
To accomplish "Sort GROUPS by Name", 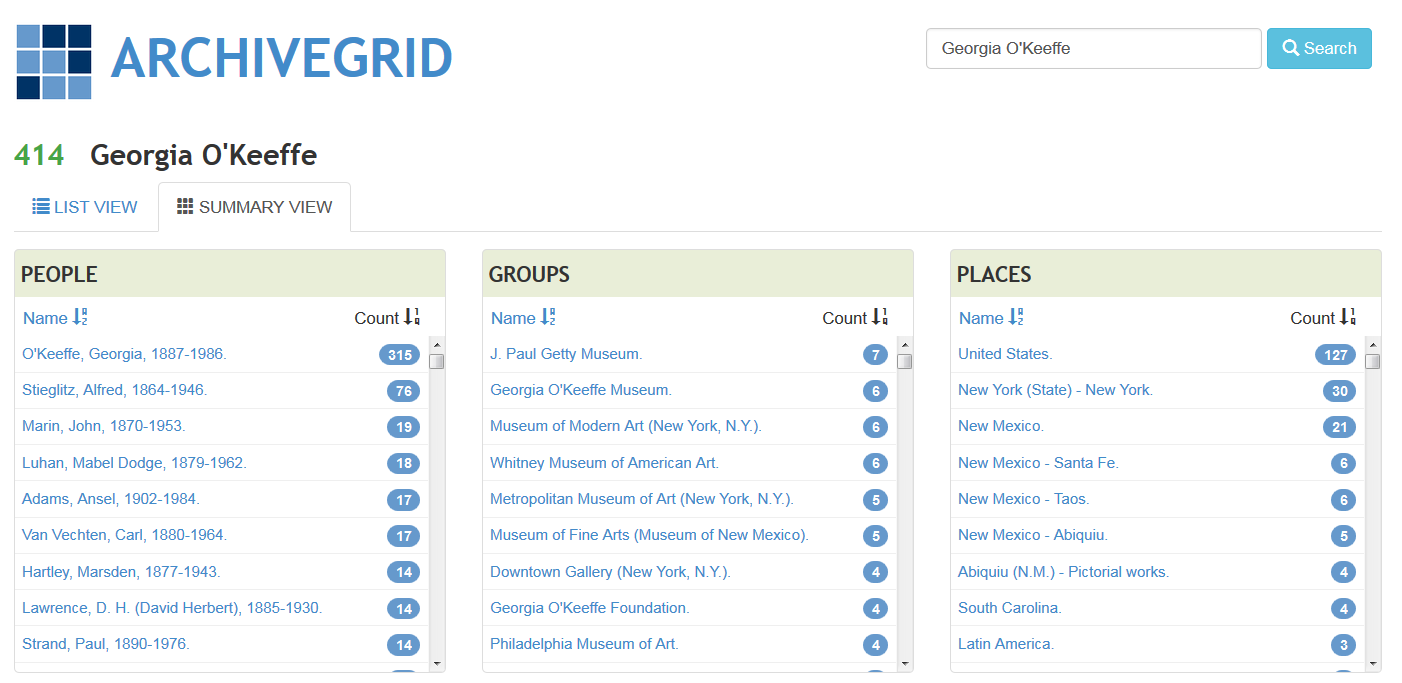I will tap(523, 318).
